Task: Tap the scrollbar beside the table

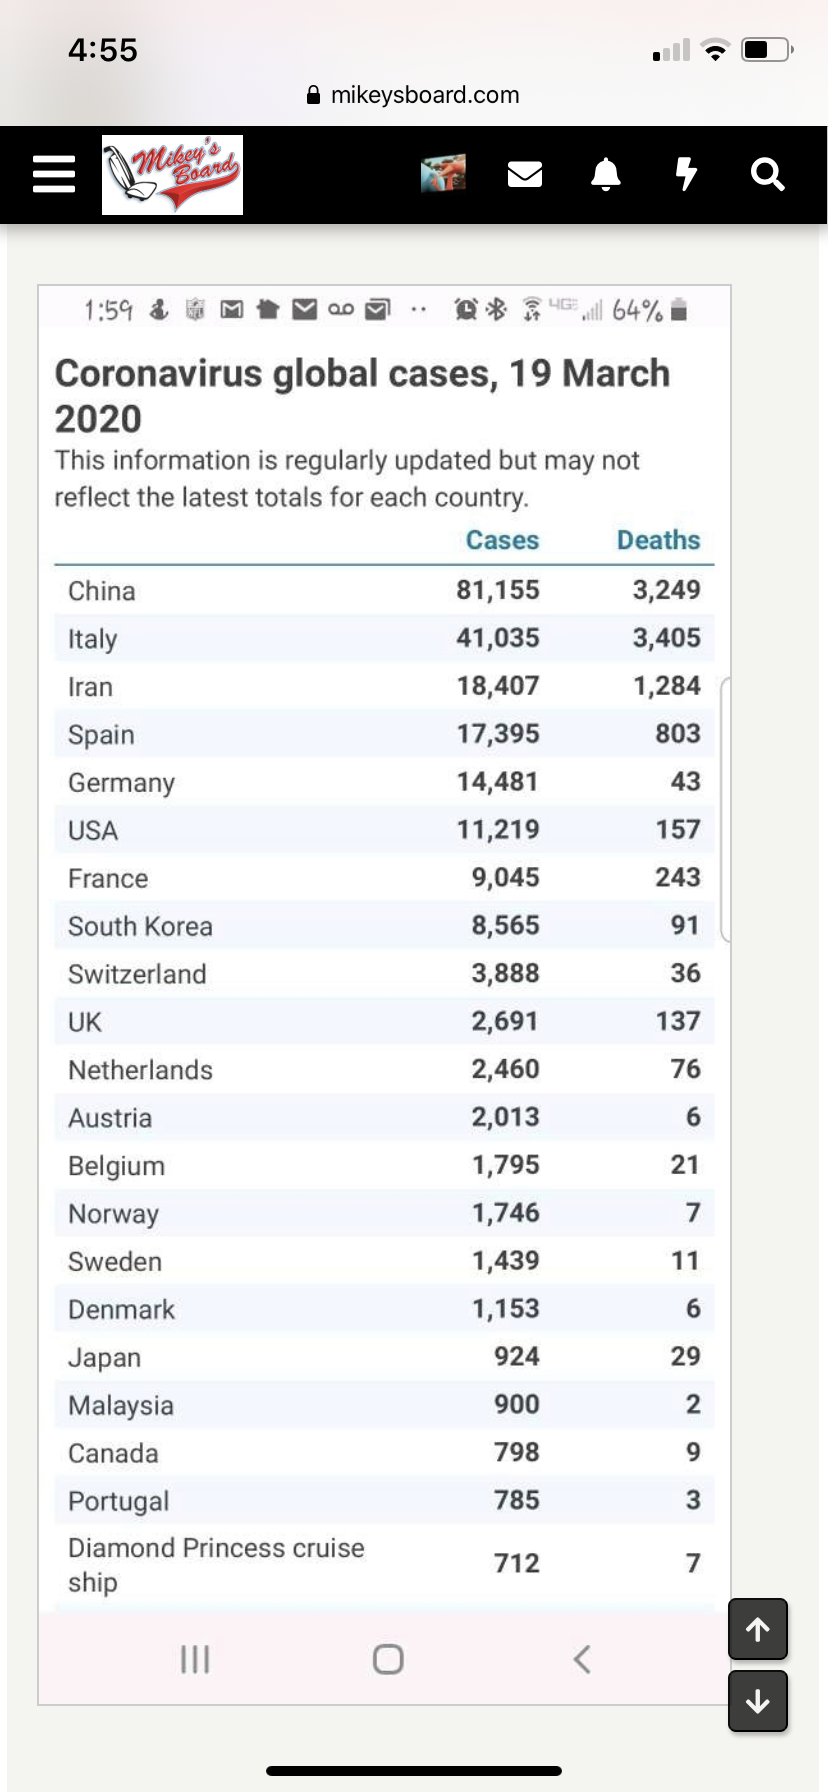Action: (x=724, y=808)
